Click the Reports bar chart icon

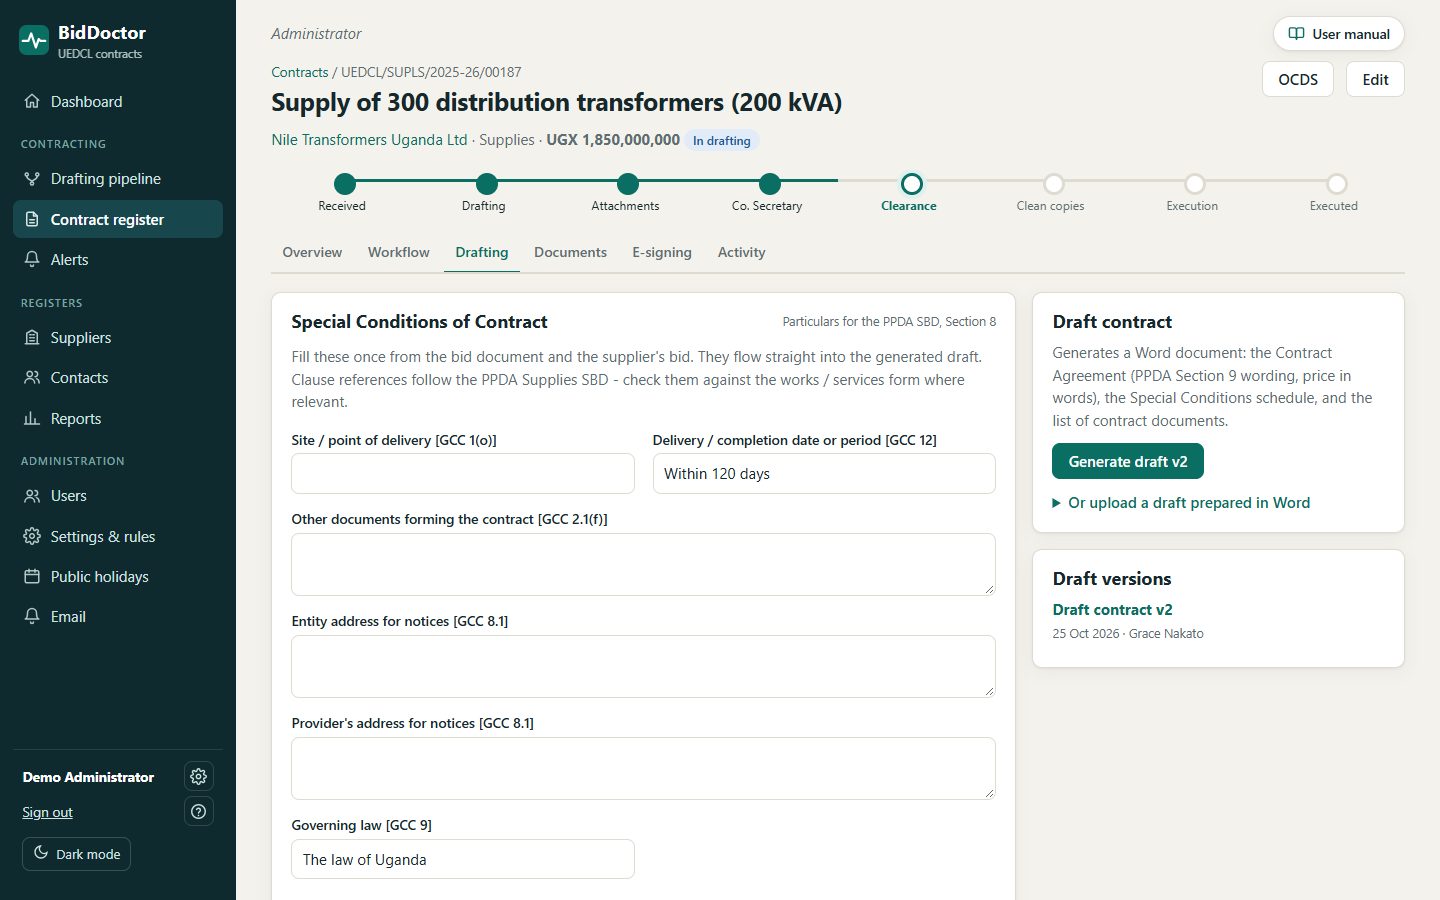[32, 419]
